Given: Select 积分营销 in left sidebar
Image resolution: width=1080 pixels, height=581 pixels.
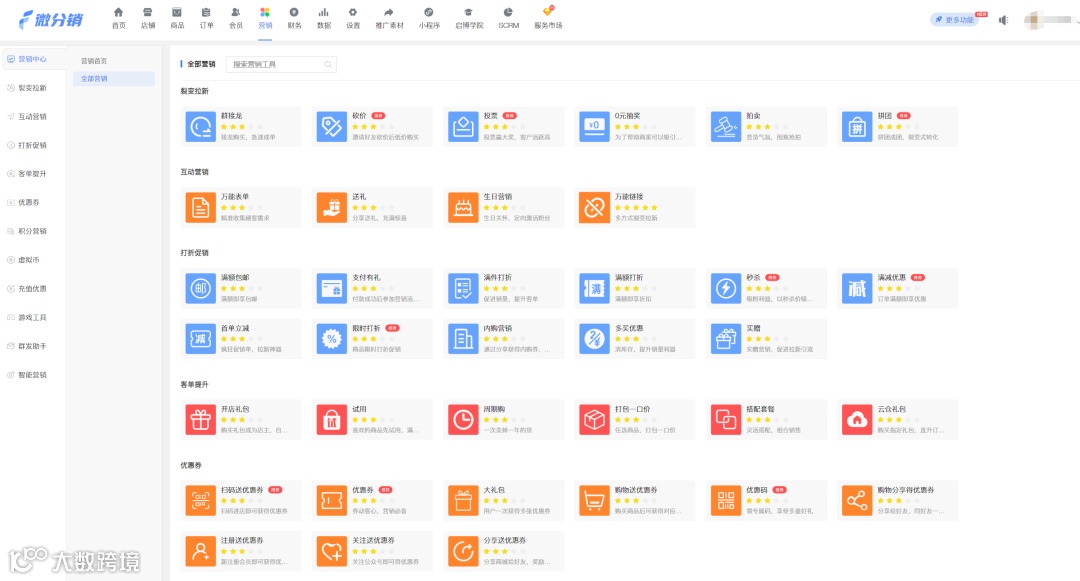Looking at the screenshot, I should [32, 231].
